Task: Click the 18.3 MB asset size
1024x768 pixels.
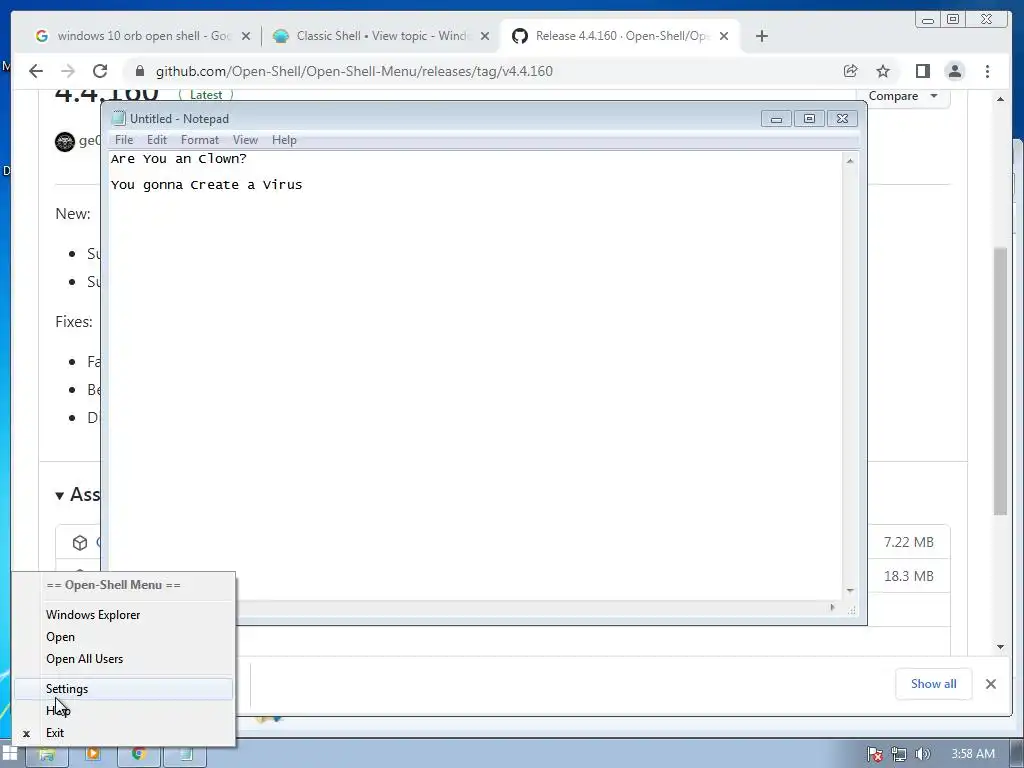Action: (908, 576)
